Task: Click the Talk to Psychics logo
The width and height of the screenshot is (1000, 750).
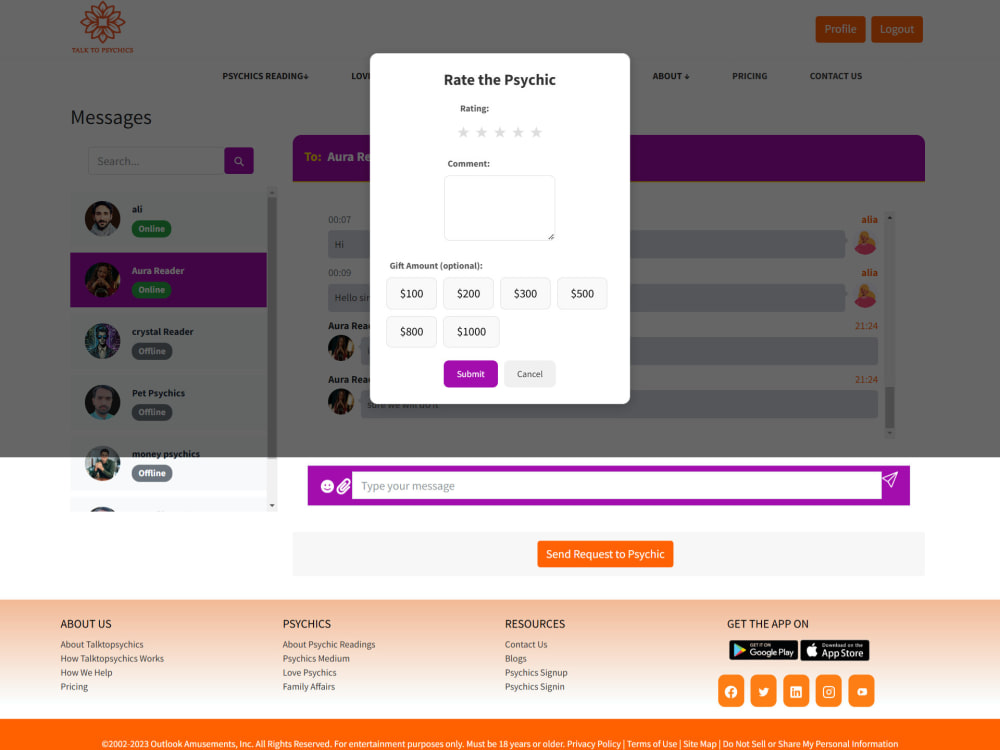Action: (x=102, y=27)
